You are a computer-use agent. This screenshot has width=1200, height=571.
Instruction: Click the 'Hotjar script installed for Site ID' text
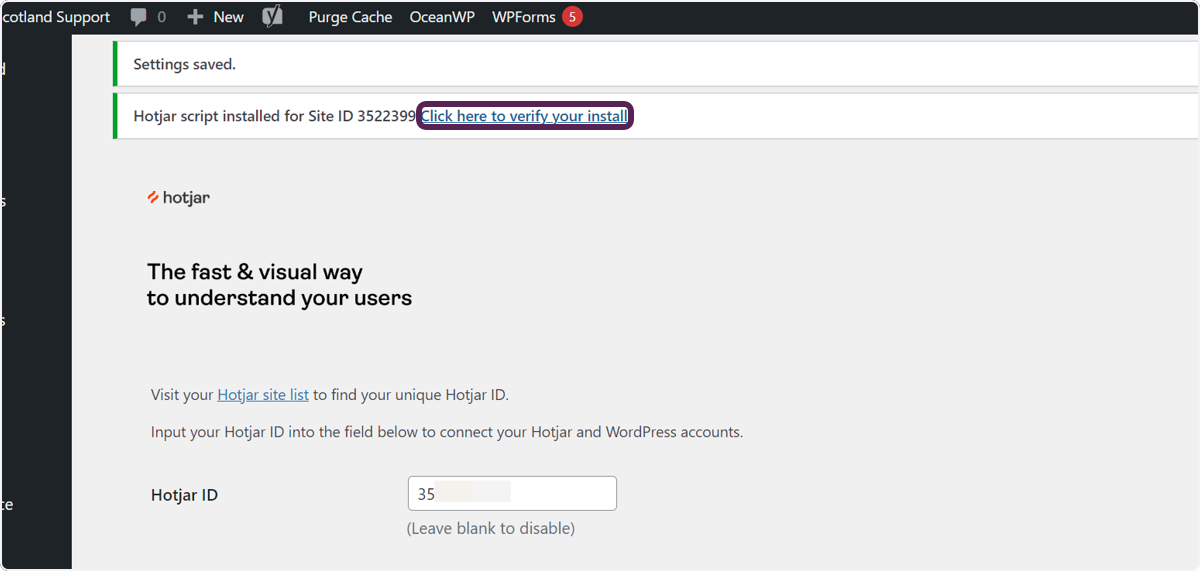[x=274, y=116]
